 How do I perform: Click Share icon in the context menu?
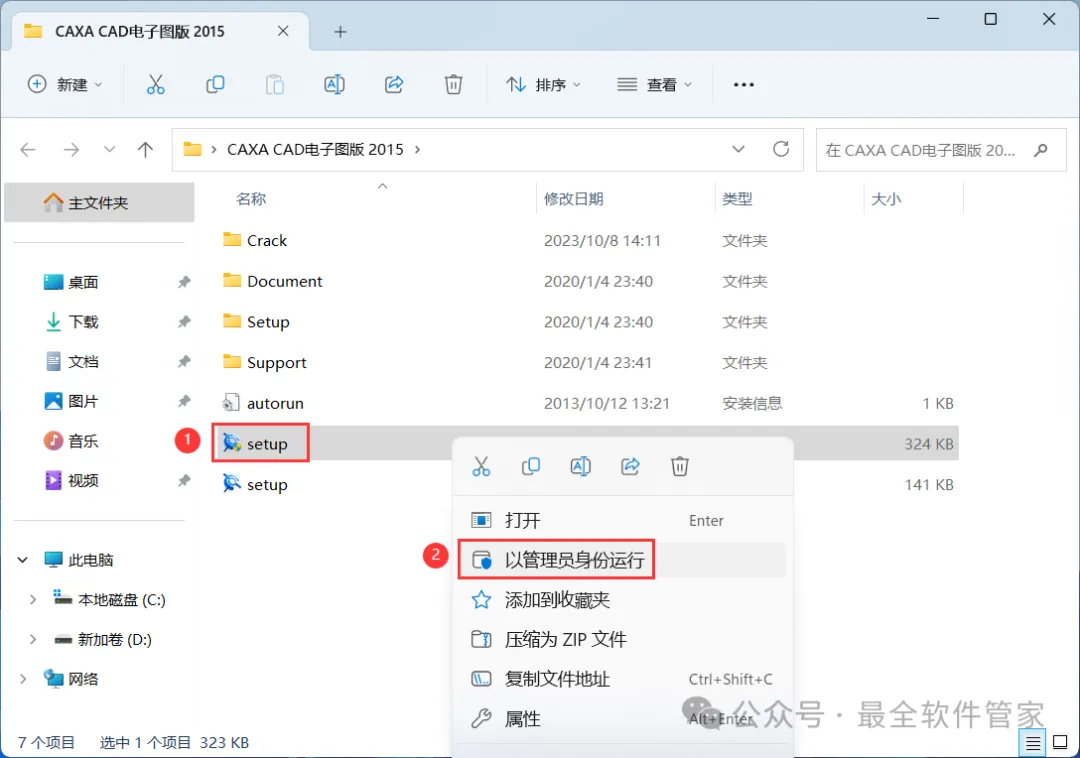(x=630, y=466)
